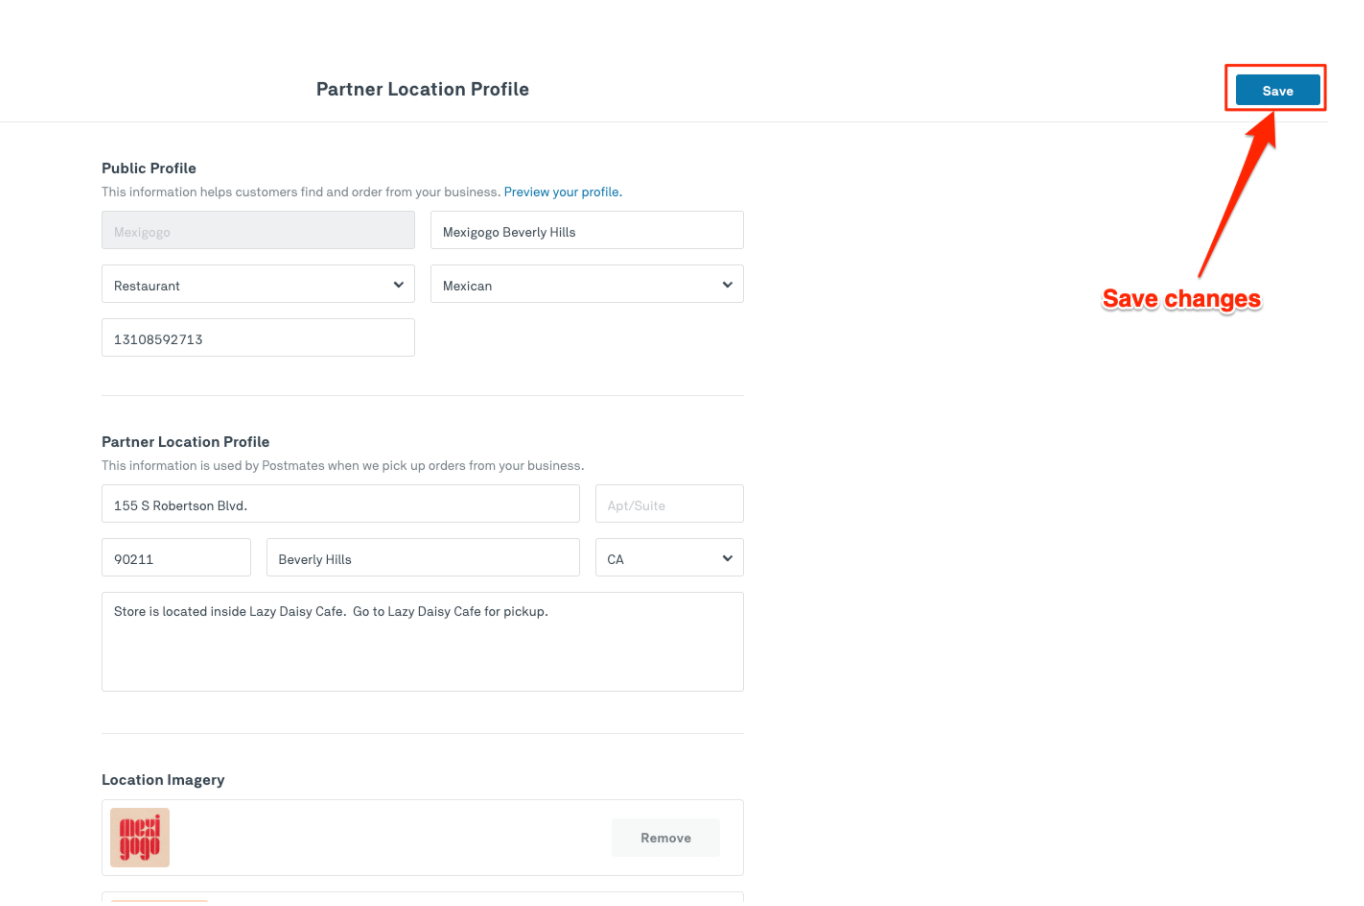
Task: Focus the Apt/Suite field
Action: [x=668, y=505]
